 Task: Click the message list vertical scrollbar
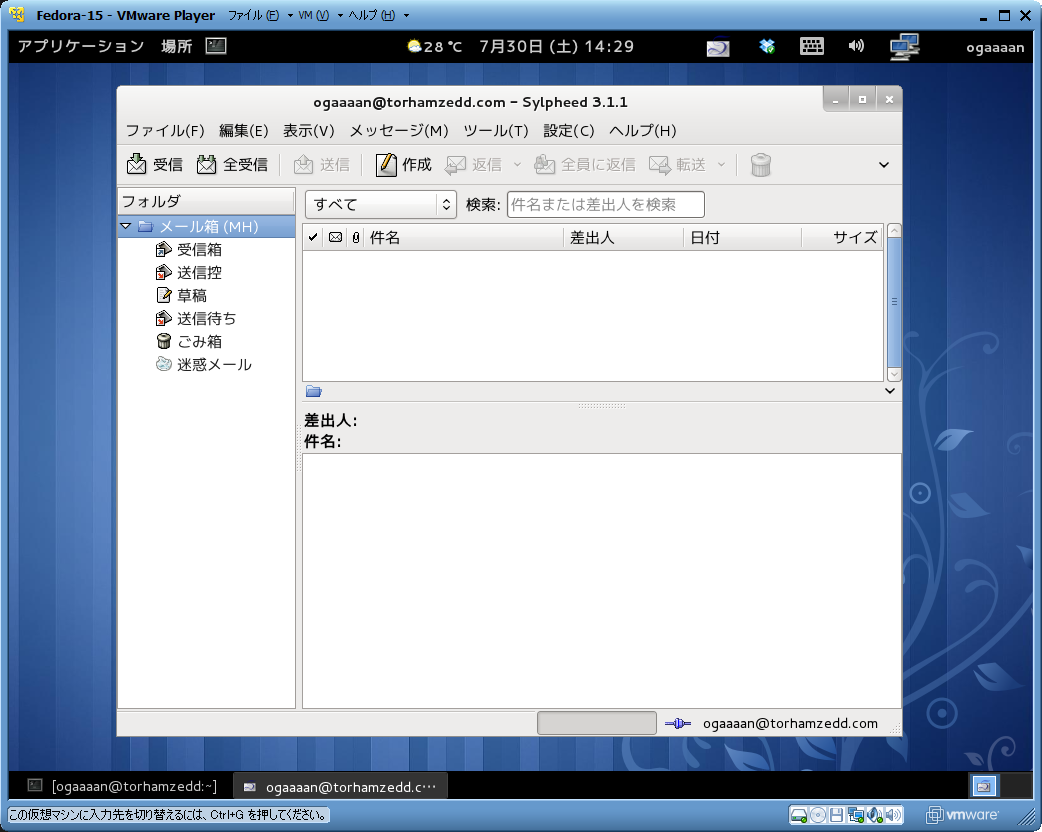click(894, 302)
